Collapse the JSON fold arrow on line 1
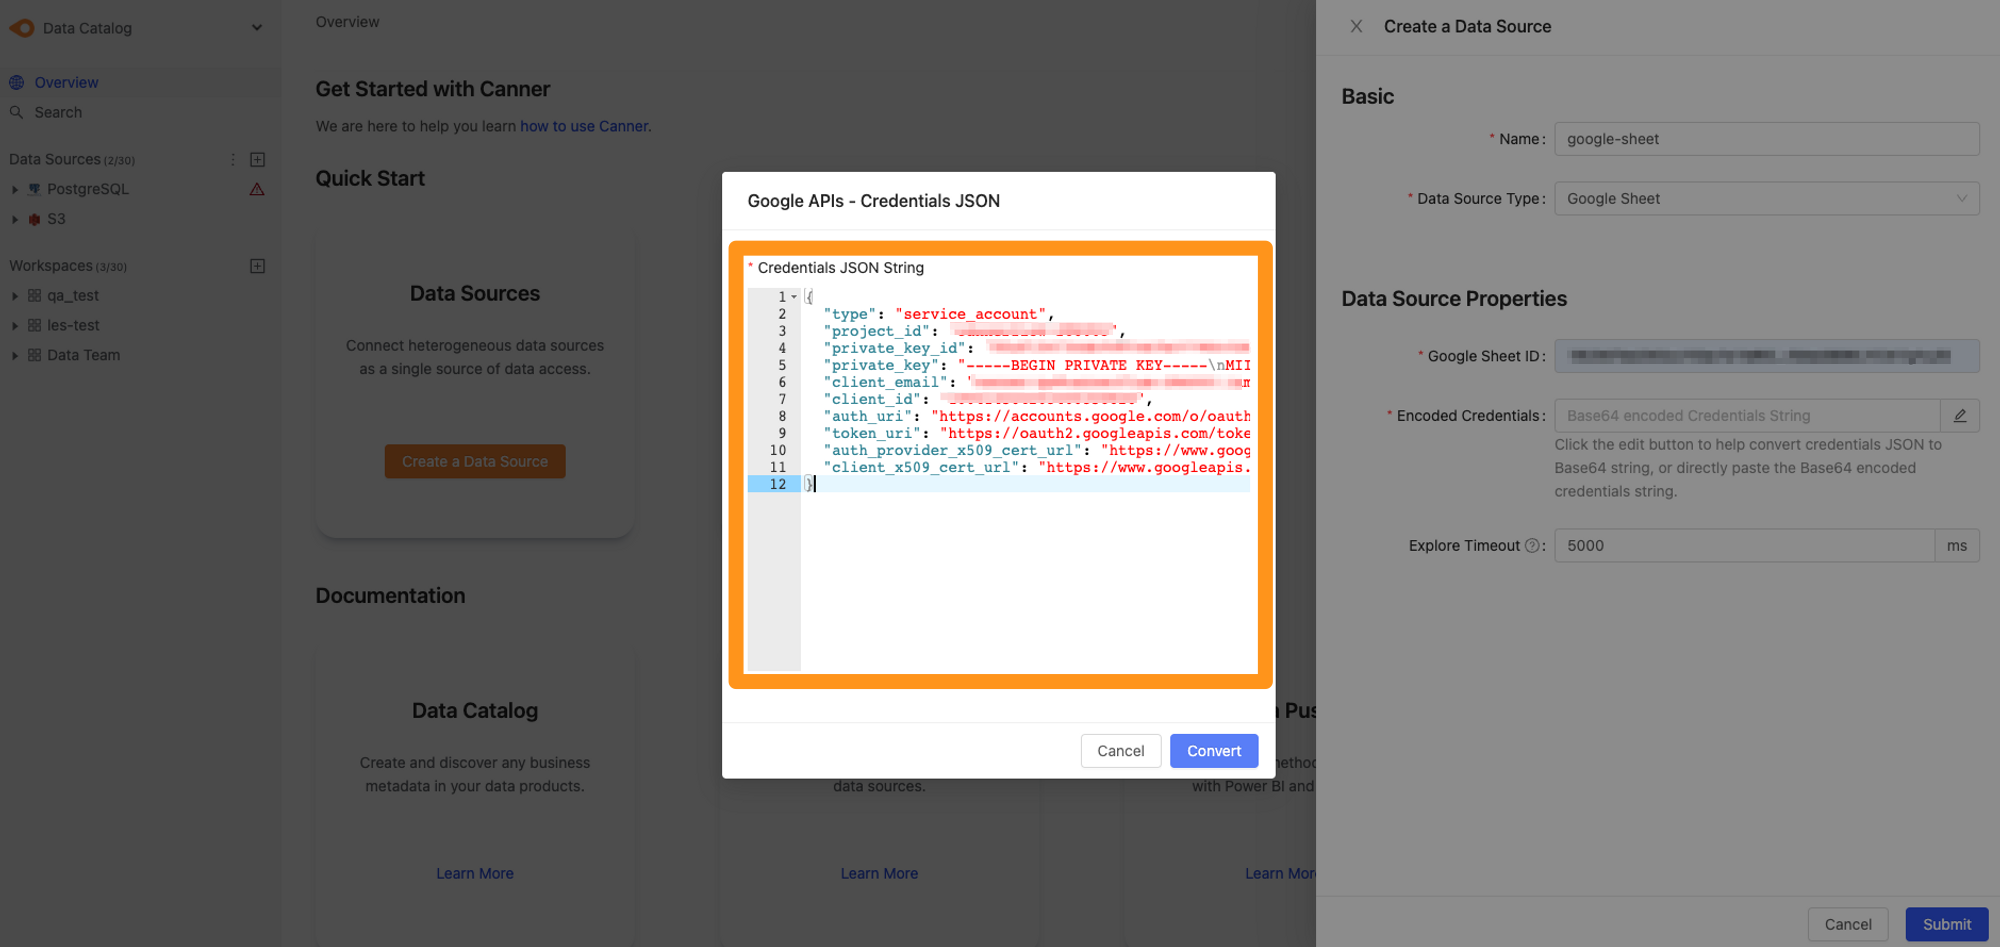The width and height of the screenshot is (2000, 947). [794, 297]
